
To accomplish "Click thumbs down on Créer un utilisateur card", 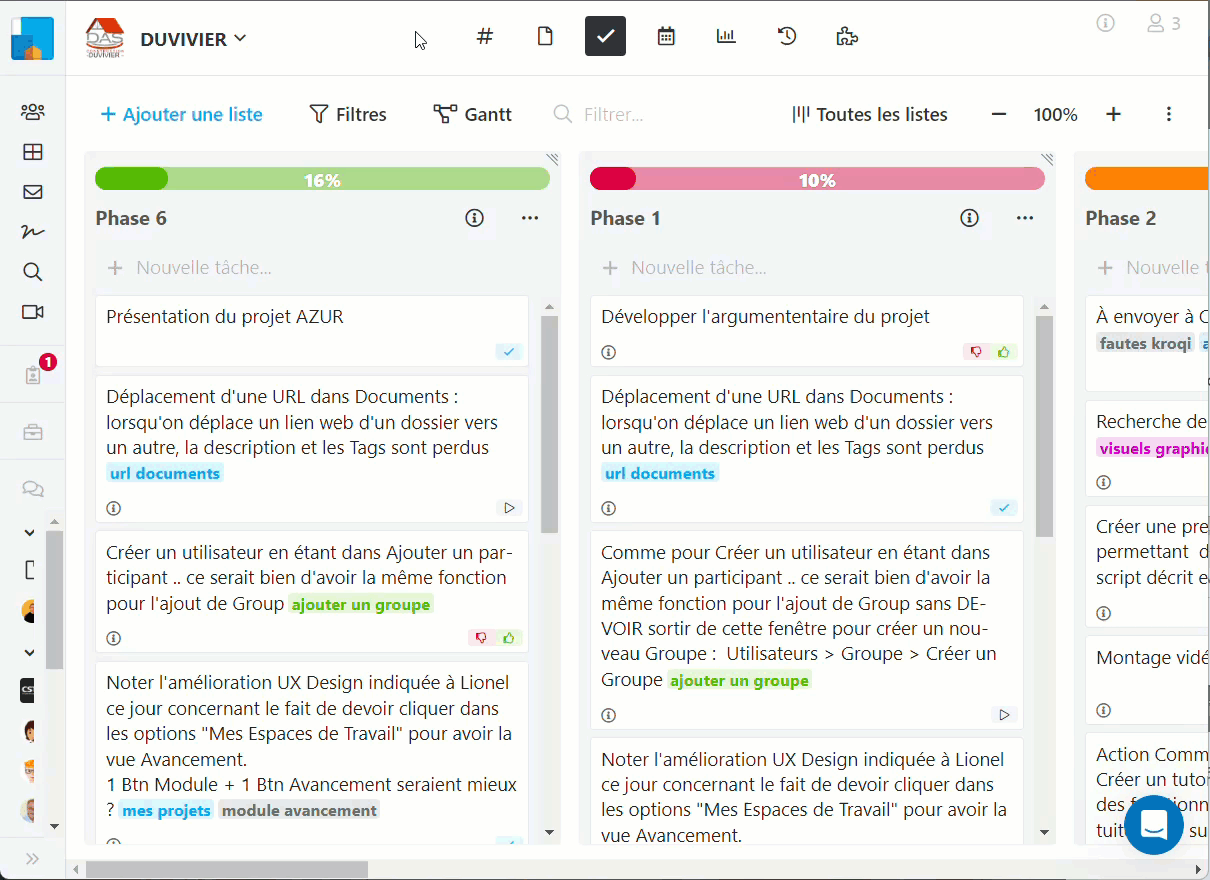I will point(481,638).
